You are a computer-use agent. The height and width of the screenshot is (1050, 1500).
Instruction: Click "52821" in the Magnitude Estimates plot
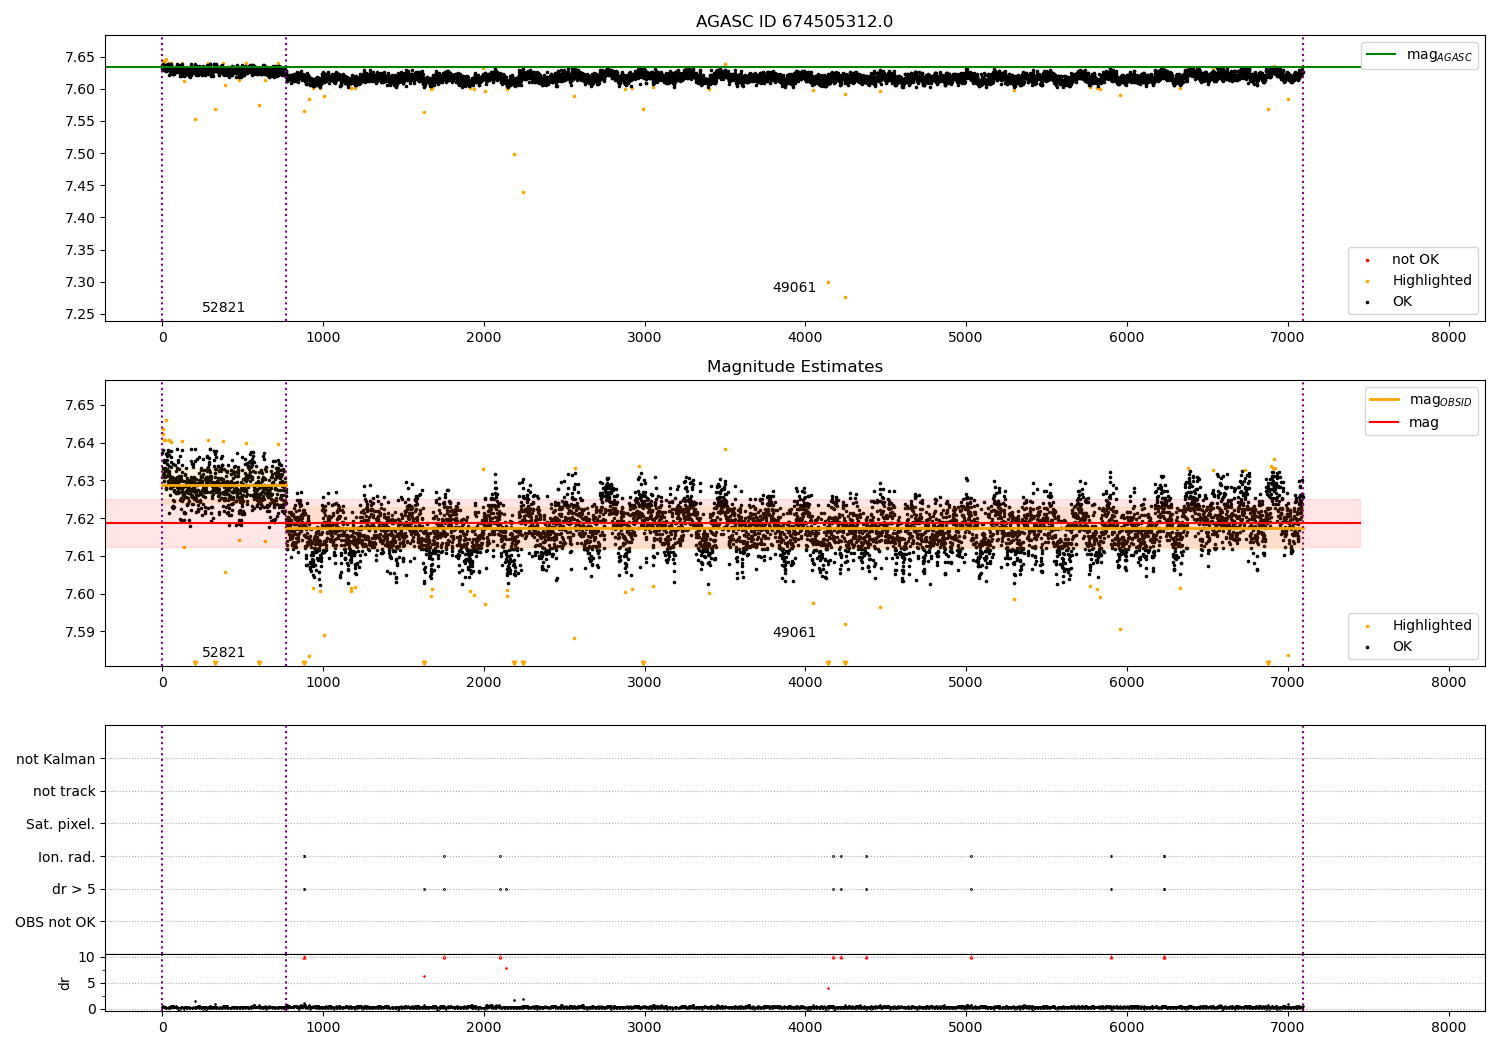[223, 653]
